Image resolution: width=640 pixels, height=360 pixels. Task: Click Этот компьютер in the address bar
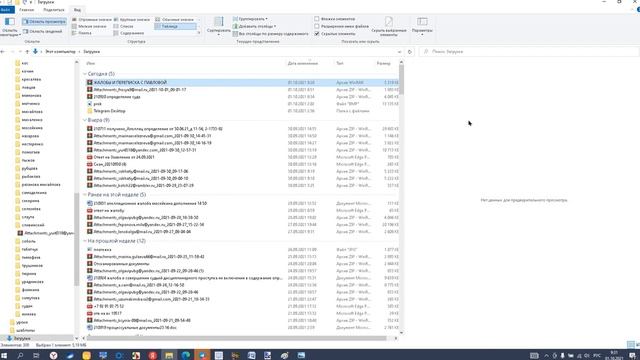pos(60,52)
